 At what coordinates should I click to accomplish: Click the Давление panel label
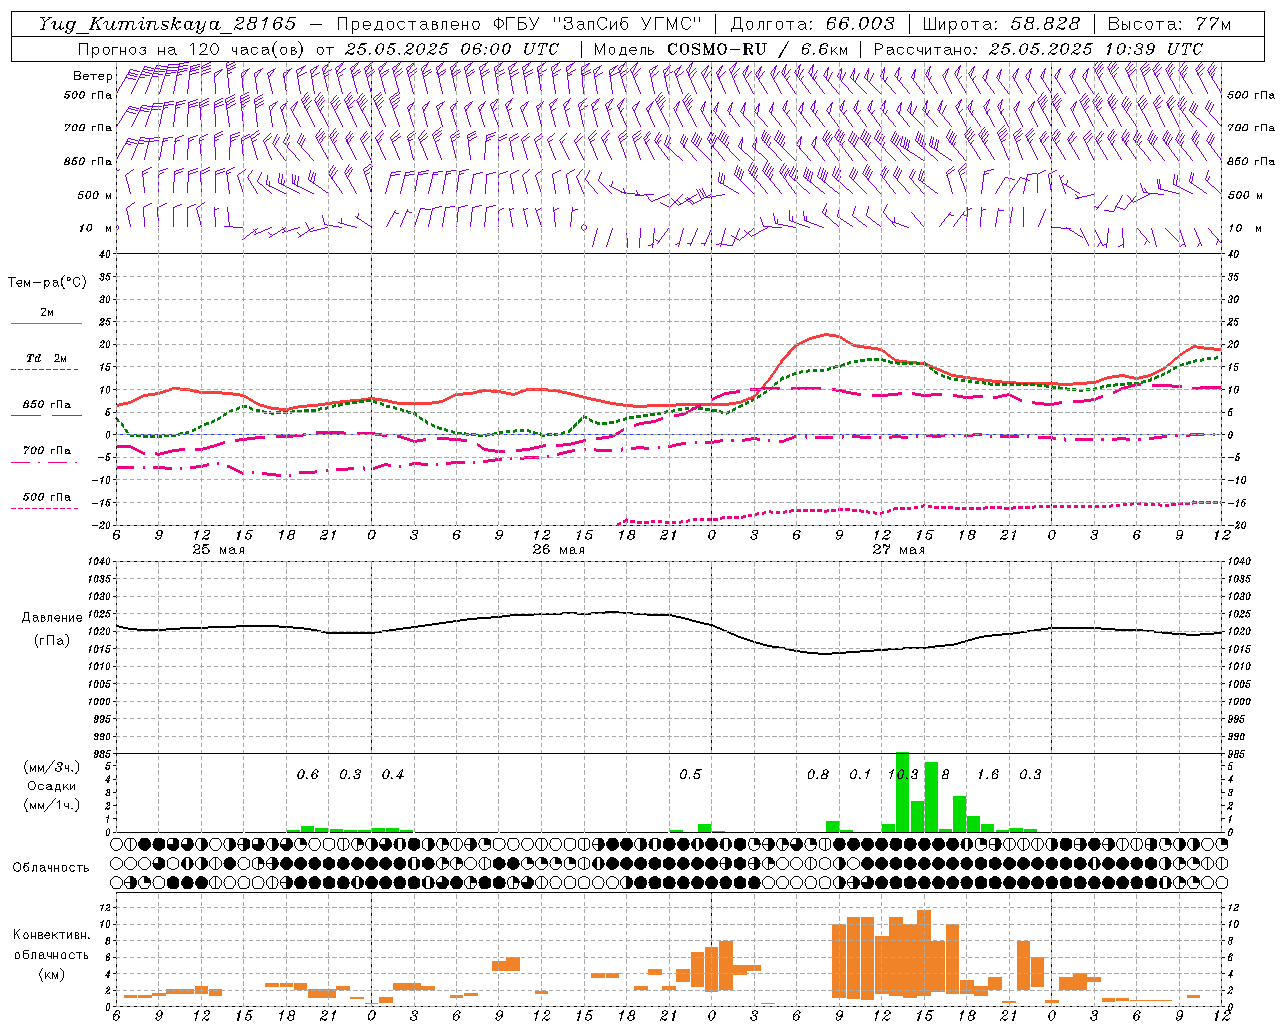(x=52, y=618)
